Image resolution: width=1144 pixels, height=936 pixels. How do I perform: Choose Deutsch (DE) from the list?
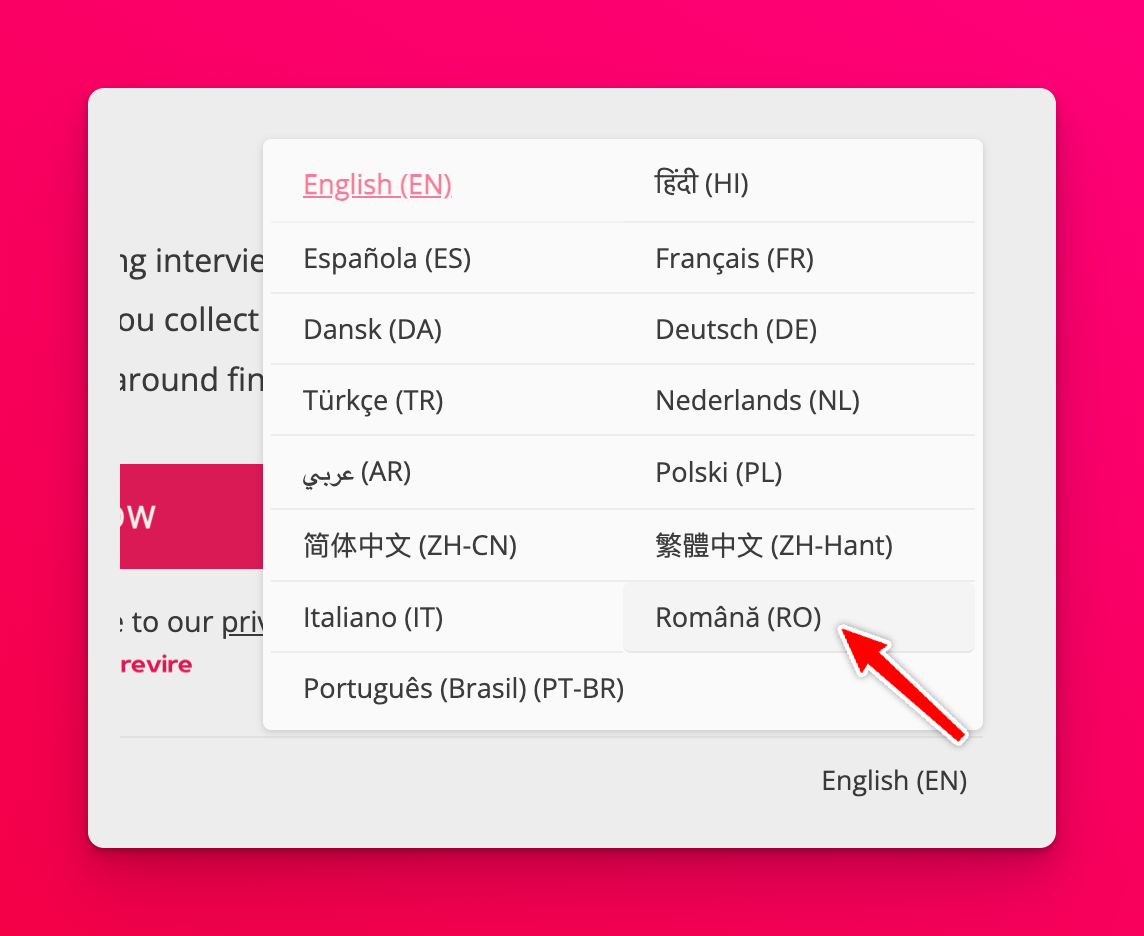(736, 329)
